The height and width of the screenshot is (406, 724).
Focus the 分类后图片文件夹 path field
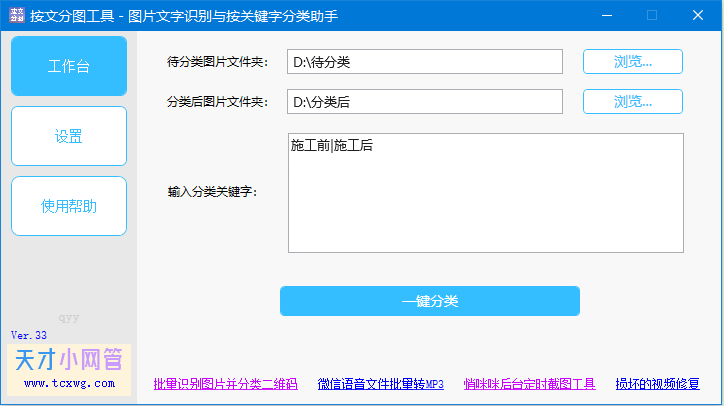pyautogui.click(x=425, y=102)
